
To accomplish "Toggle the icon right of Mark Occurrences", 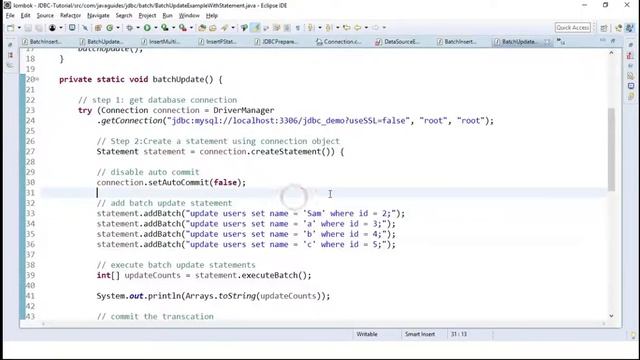I will pyautogui.click(x=266, y=28).
